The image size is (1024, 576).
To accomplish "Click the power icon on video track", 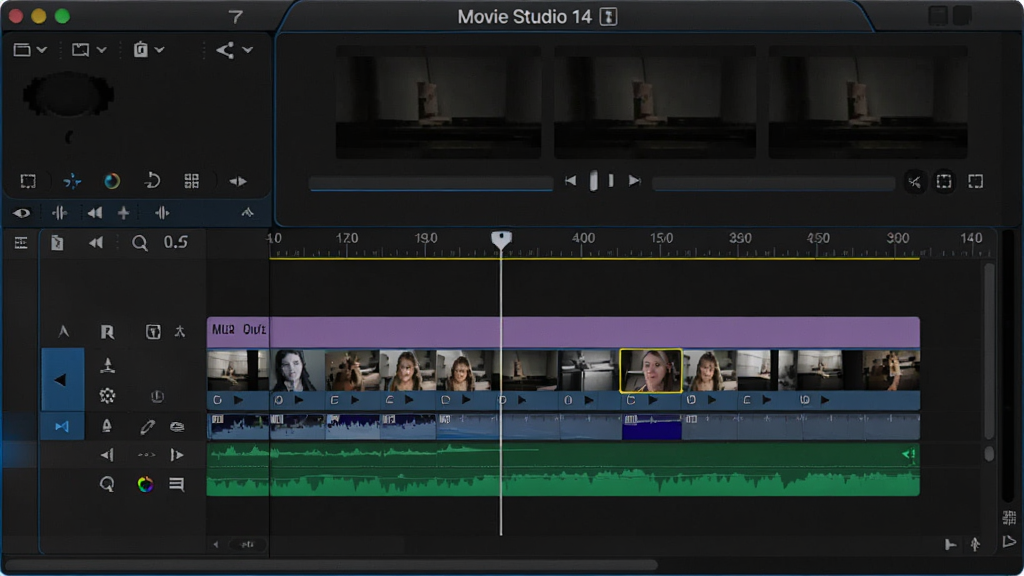I will point(157,396).
